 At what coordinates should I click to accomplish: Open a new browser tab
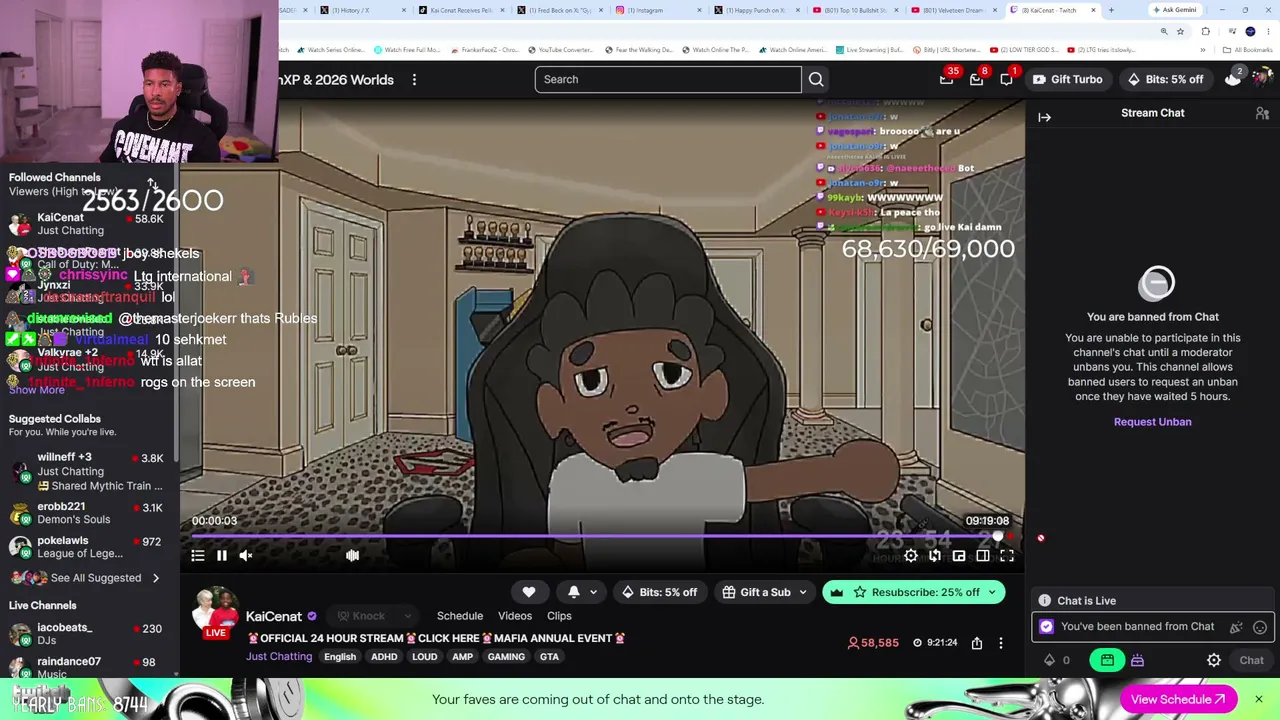[1111, 10]
